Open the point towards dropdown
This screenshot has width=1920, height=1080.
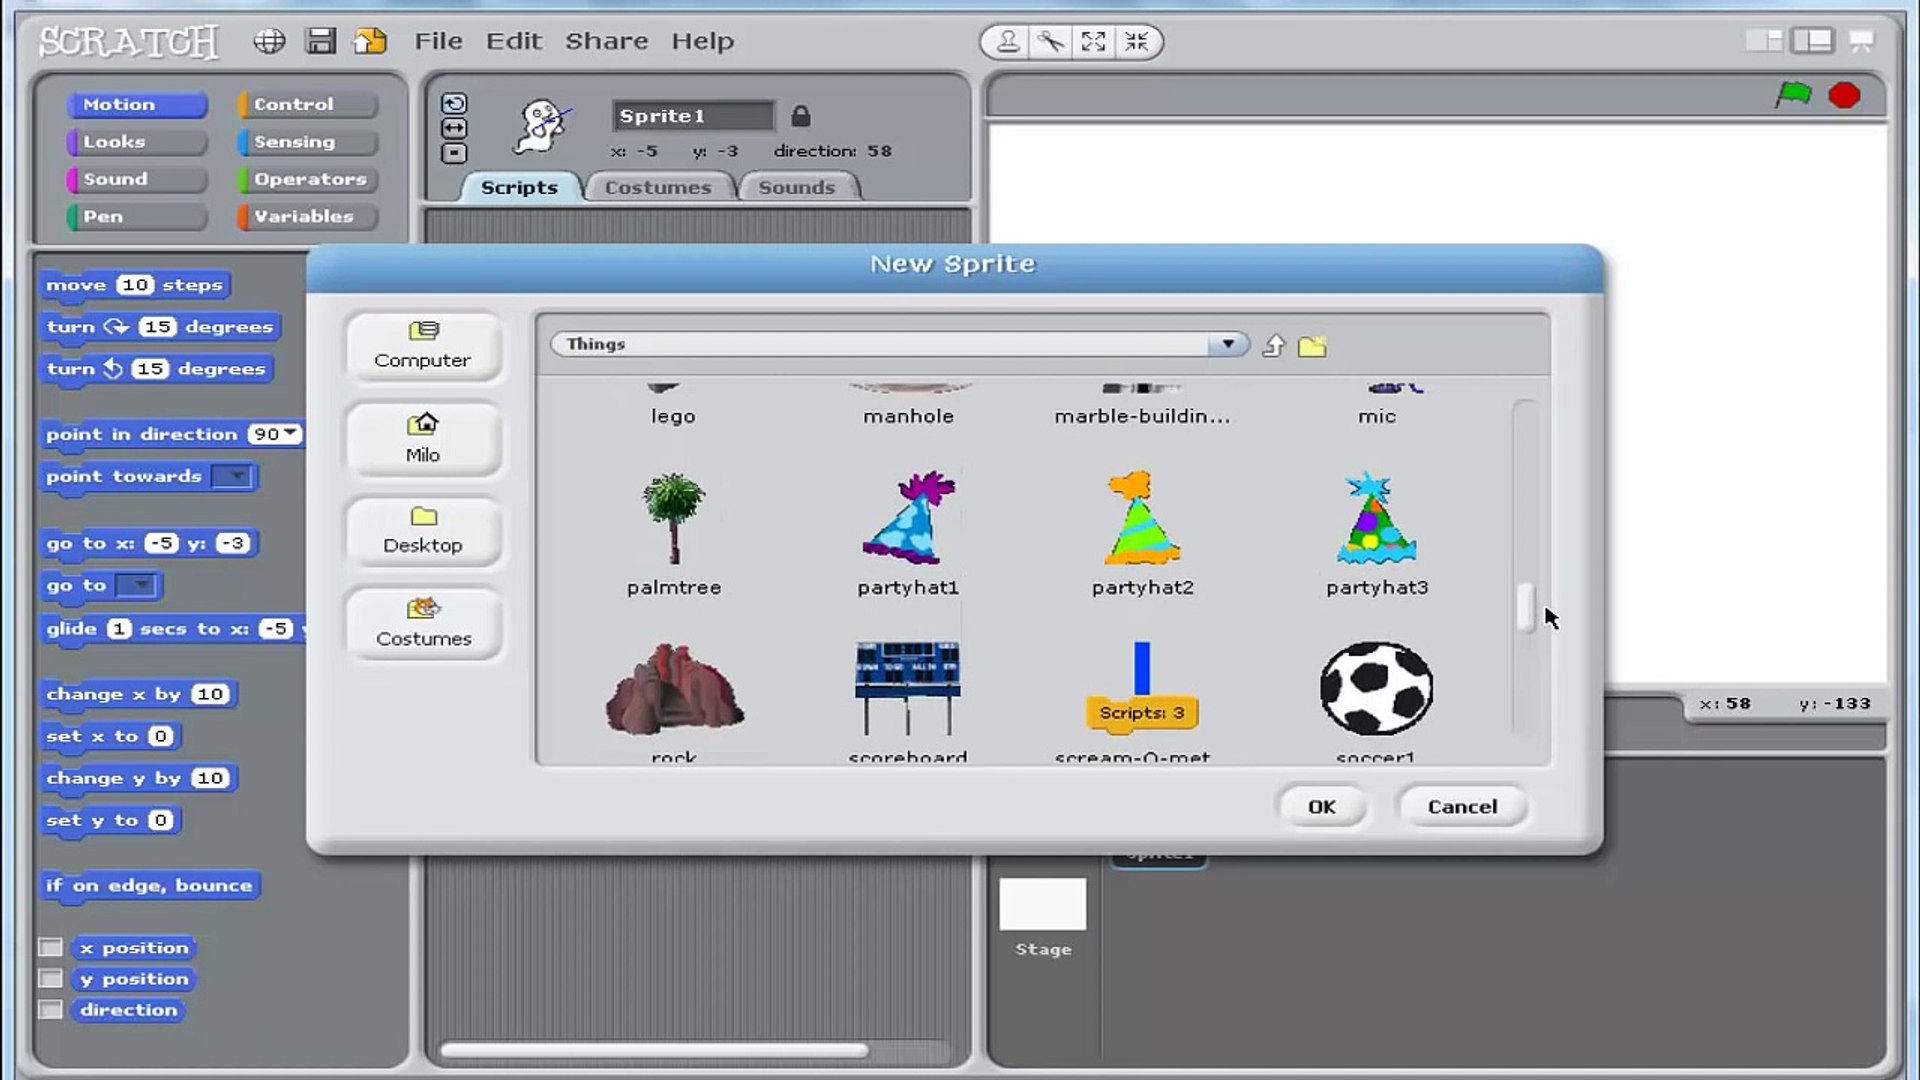pyautogui.click(x=235, y=477)
